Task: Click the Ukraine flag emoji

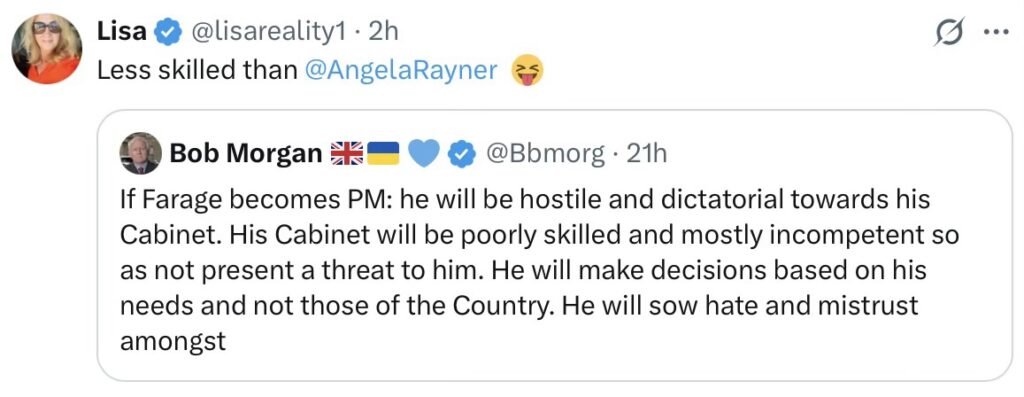Action: coord(383,154)
